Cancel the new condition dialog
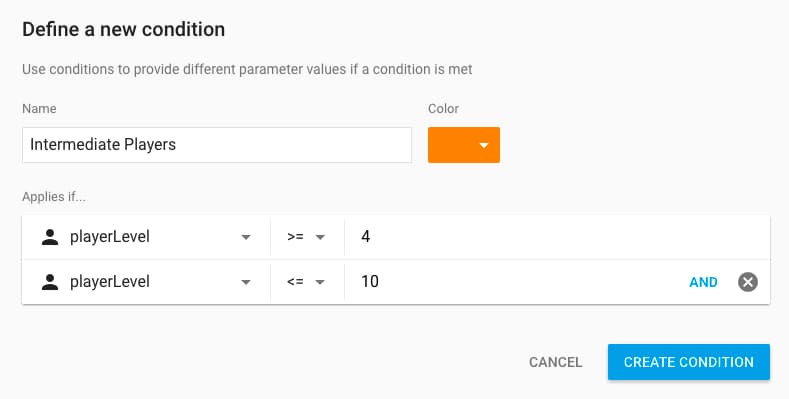Screen dimensions: 789x399 556,362
